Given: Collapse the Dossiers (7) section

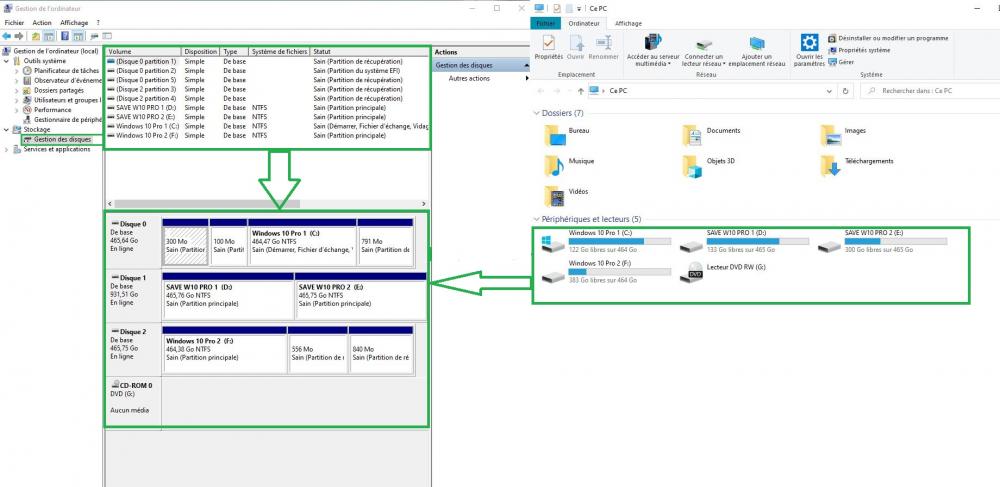Looking at the screenshot, I should coord(537,113).
